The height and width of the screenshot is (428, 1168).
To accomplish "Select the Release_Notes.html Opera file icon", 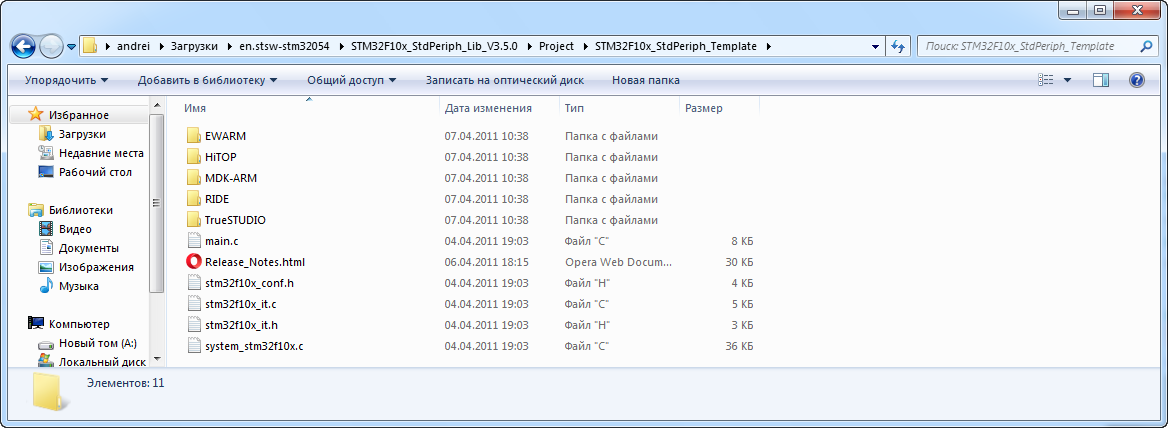I will tap(194, 262).
